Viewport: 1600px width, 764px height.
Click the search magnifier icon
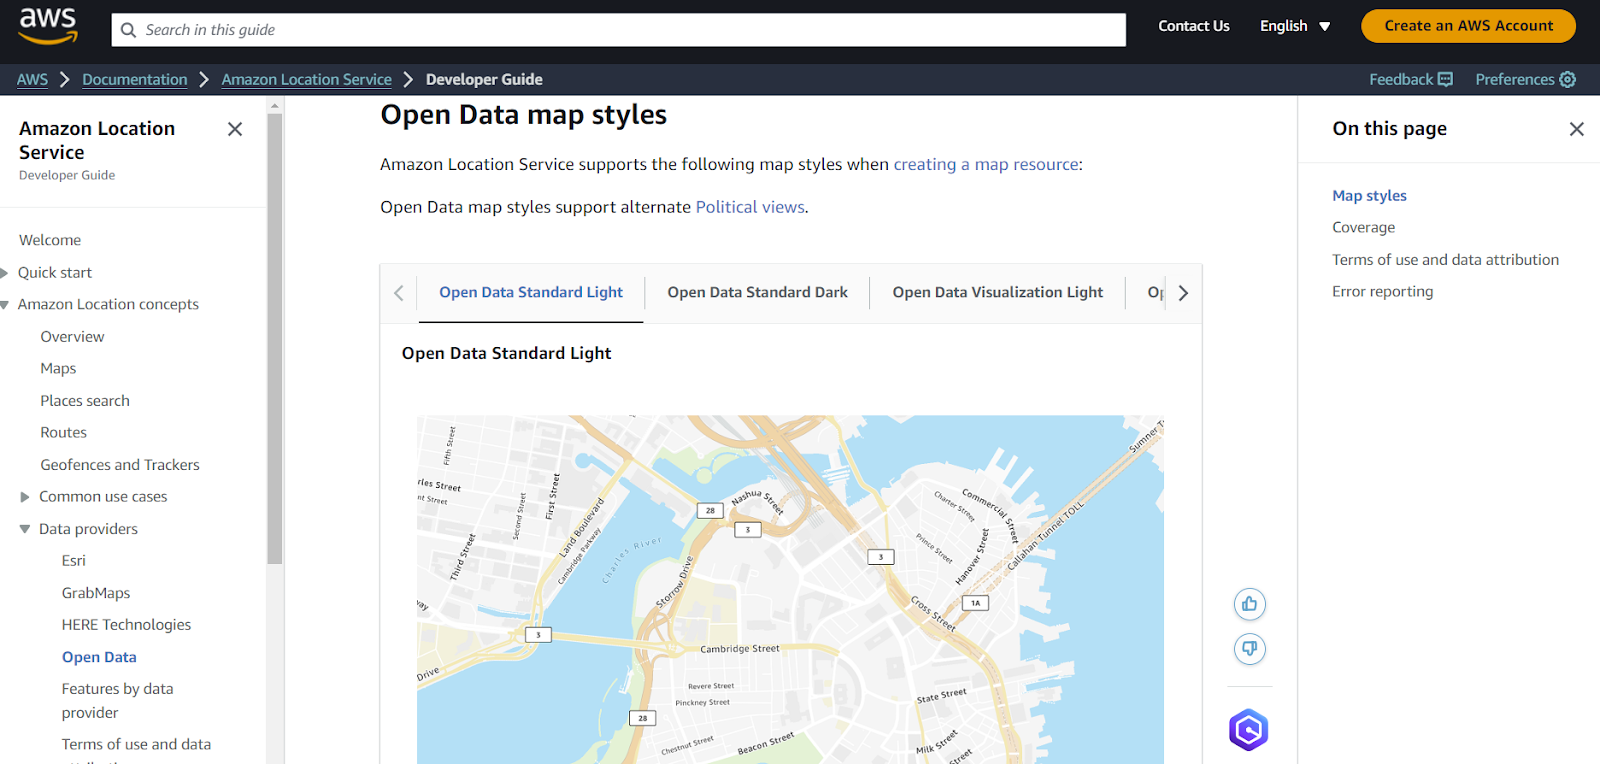tap(128, 30)
